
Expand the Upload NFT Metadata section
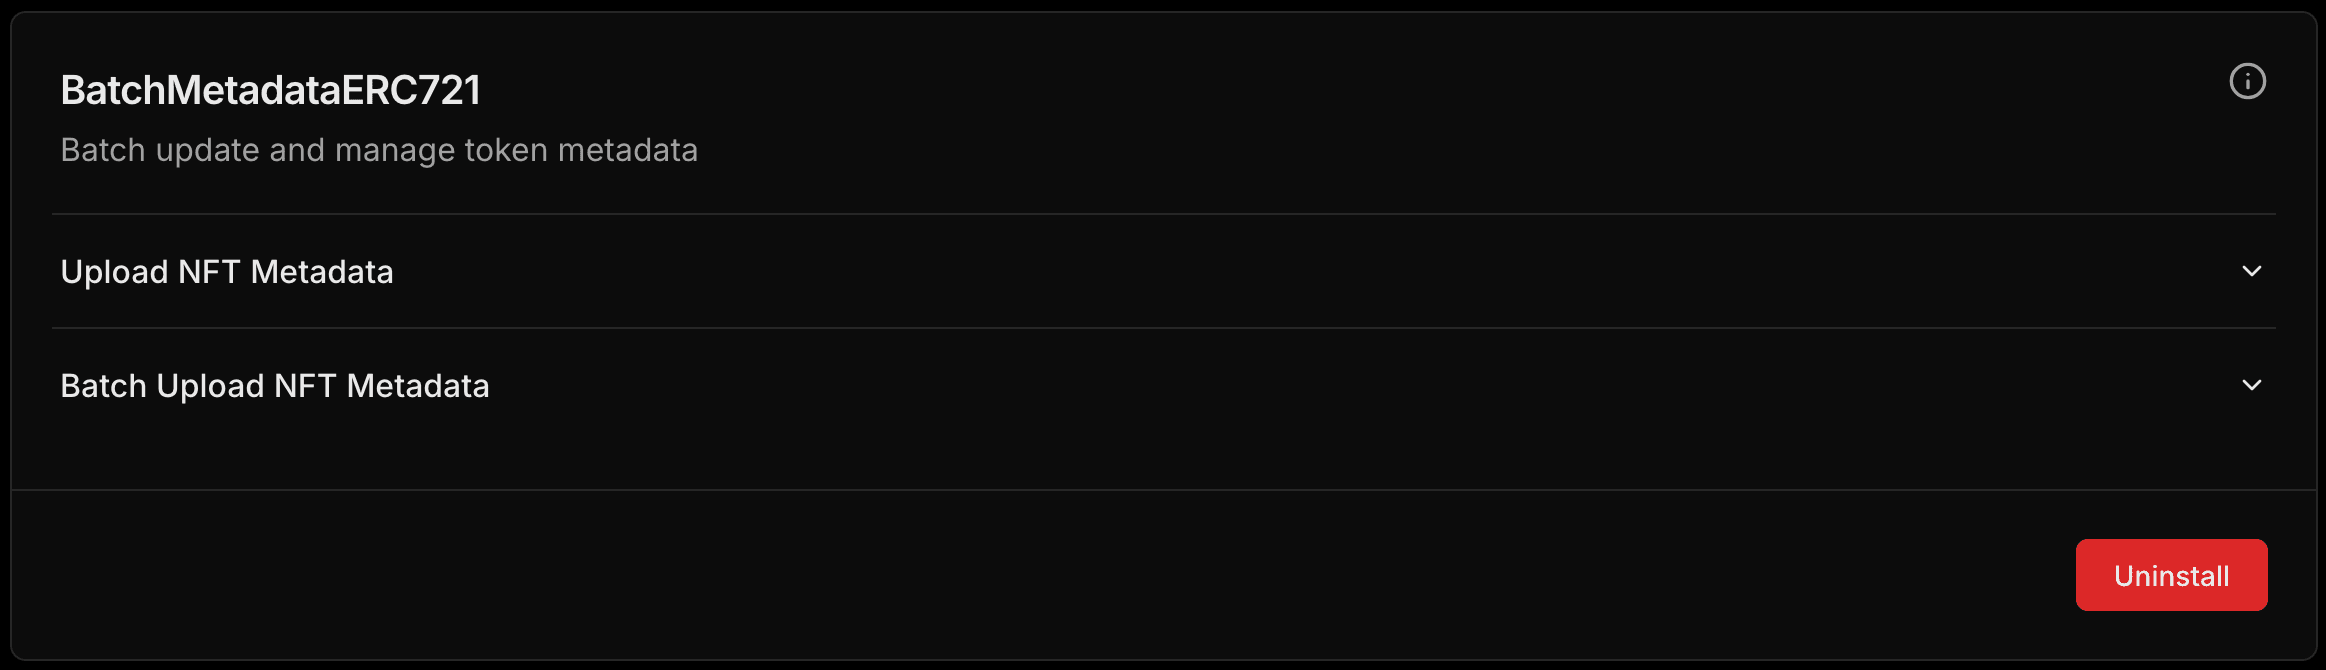[x=1162, y=271]
